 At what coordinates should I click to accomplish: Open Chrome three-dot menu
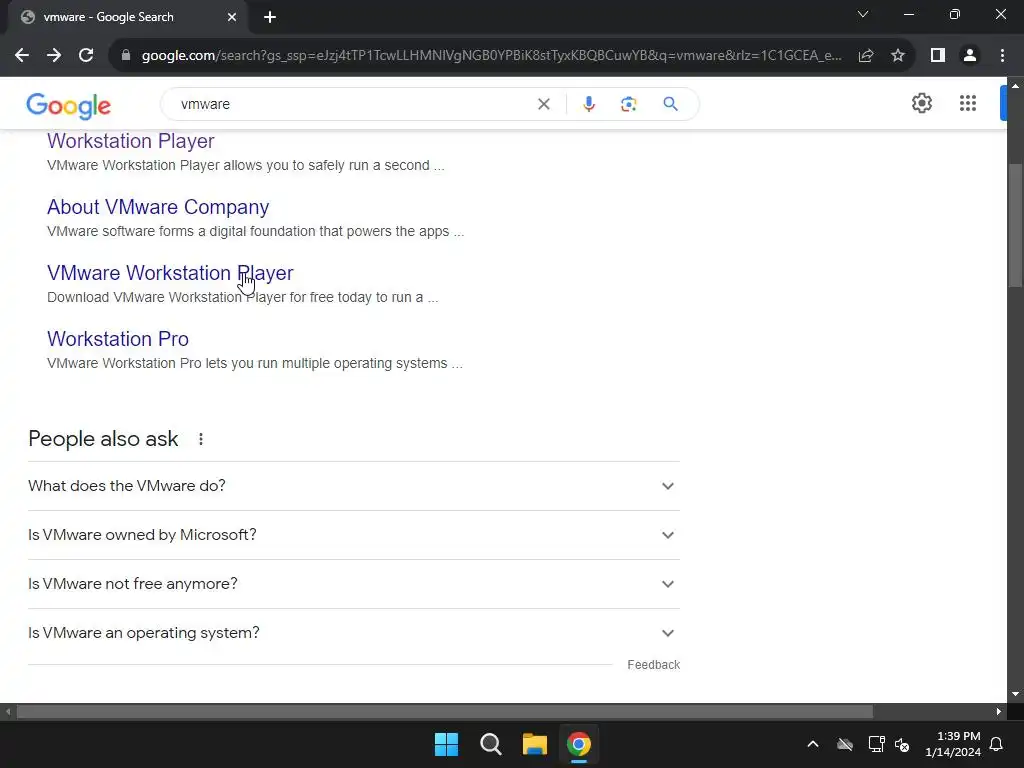click(1002, 56)
